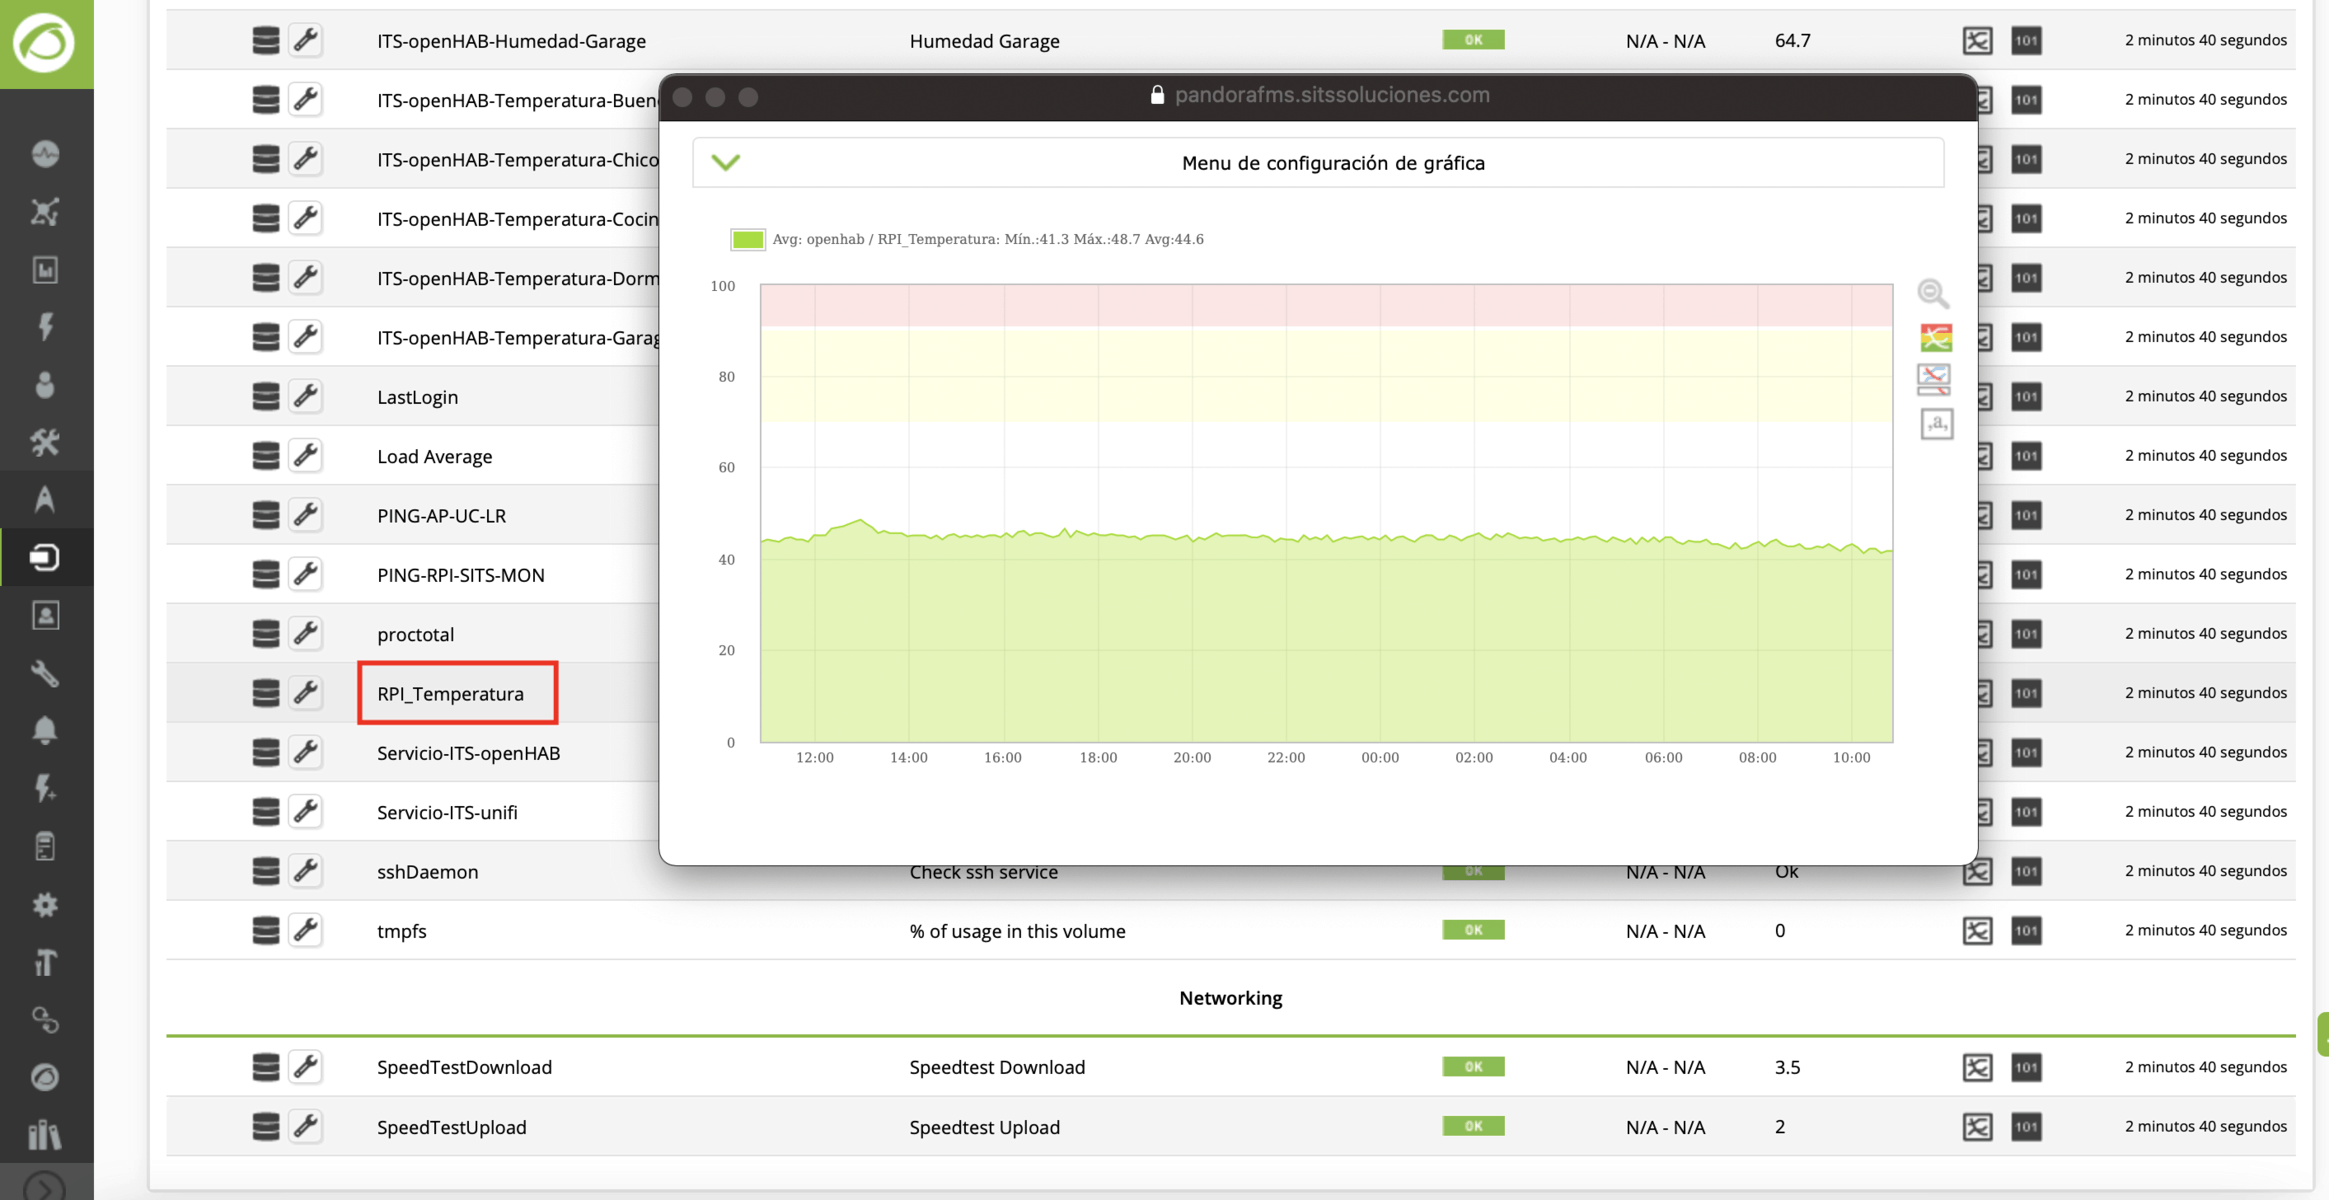Click the '% of usage in this volume' text
The image size is (2329, 1200).
pos(1017,931)
